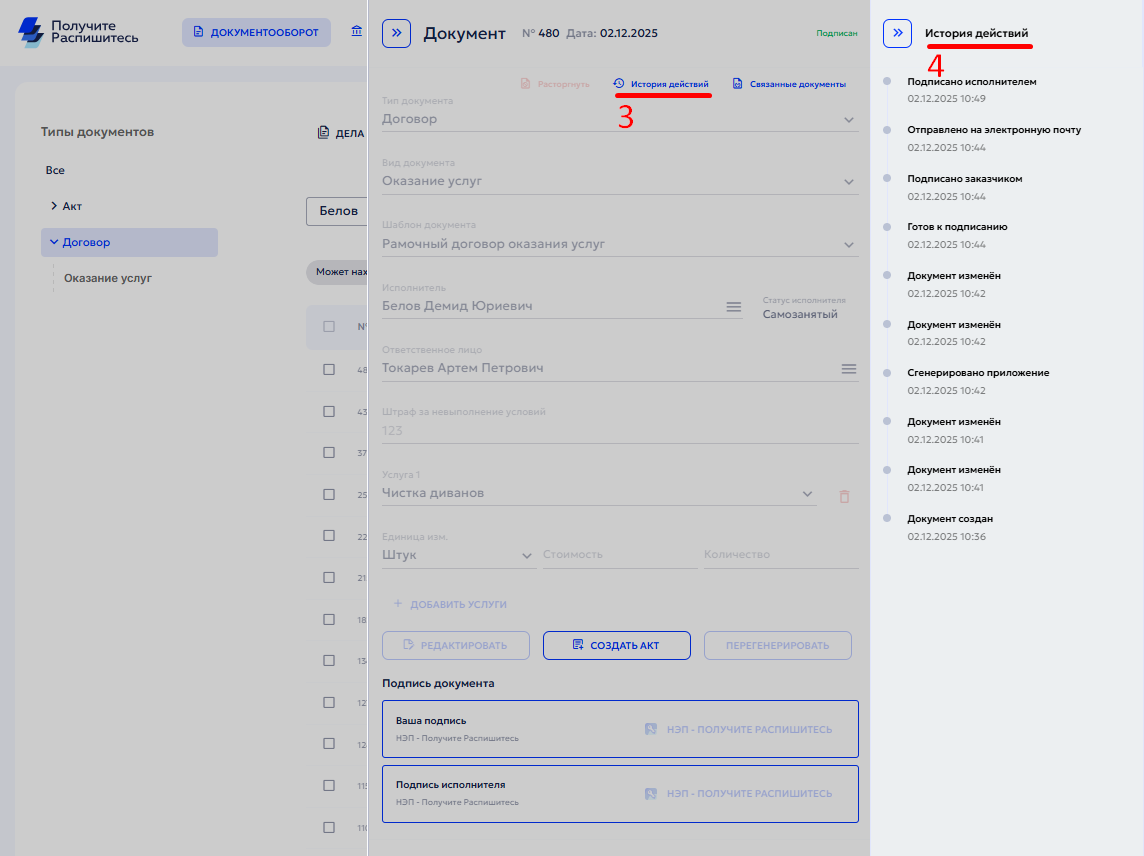The image size is (1144, 856).
Task: Click the Добавить услуги button
Action: pyautogui.click(x=450, y=604)
